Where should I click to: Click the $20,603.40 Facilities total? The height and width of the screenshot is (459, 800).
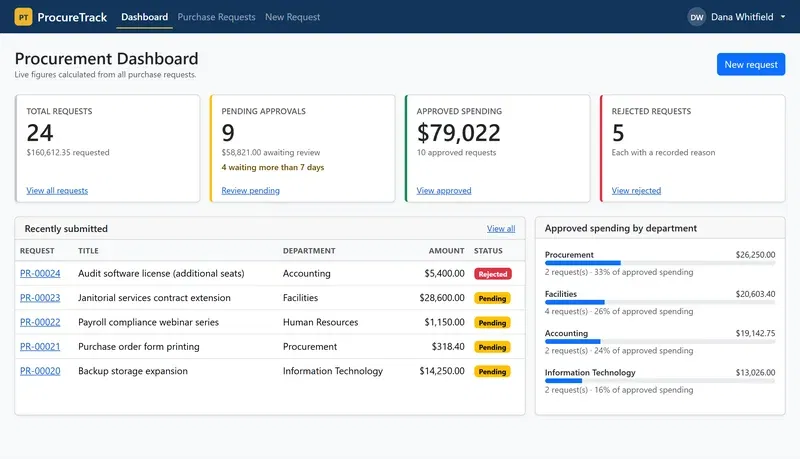click(755, 294)
